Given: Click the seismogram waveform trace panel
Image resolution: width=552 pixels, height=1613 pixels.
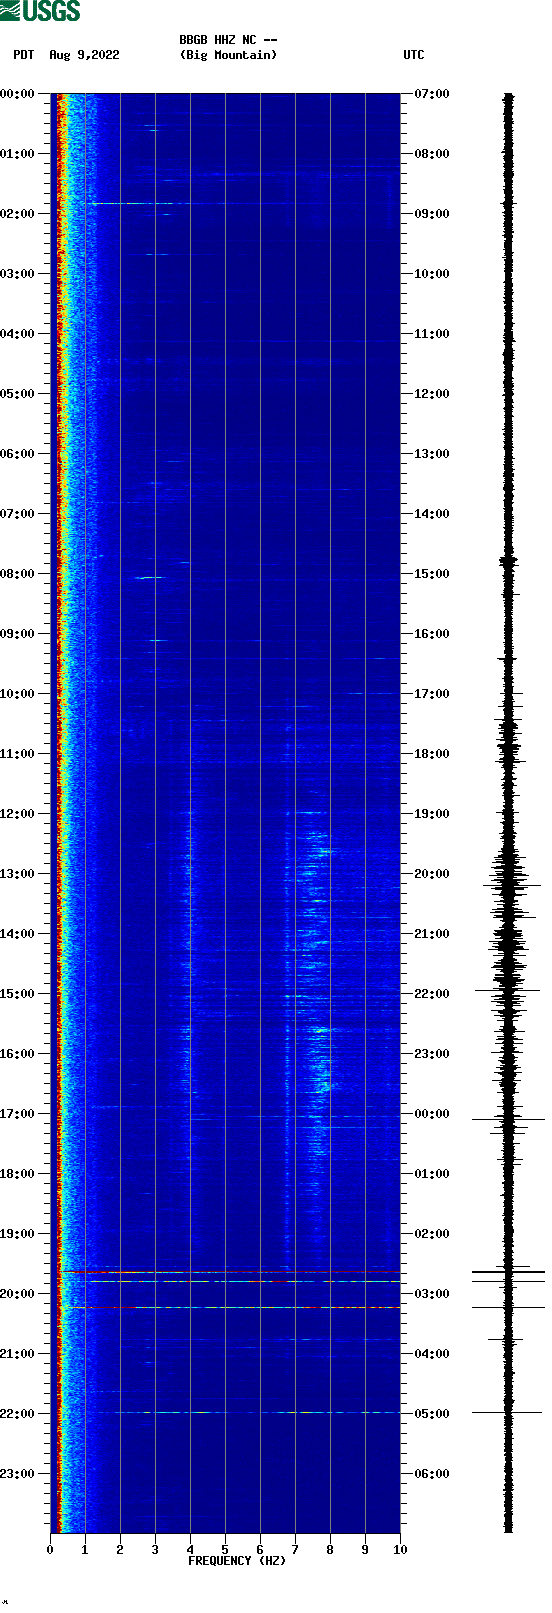Looking at the screenshot, I should pos(508,813).
